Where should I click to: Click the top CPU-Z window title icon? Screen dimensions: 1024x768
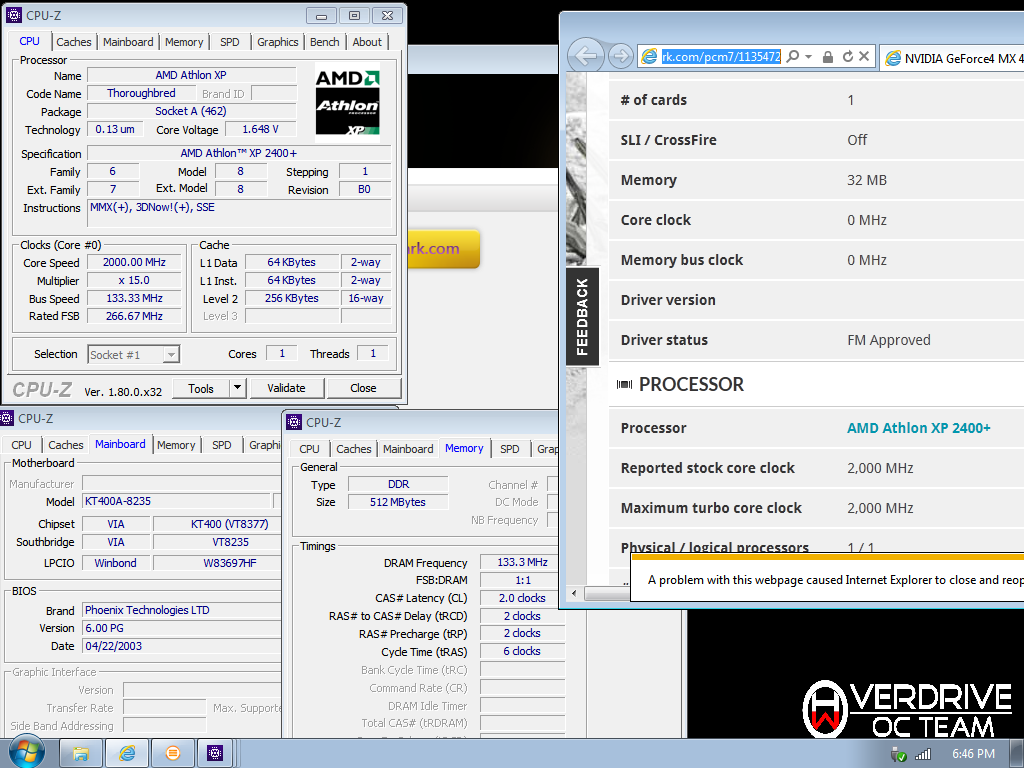pos(13,14)
